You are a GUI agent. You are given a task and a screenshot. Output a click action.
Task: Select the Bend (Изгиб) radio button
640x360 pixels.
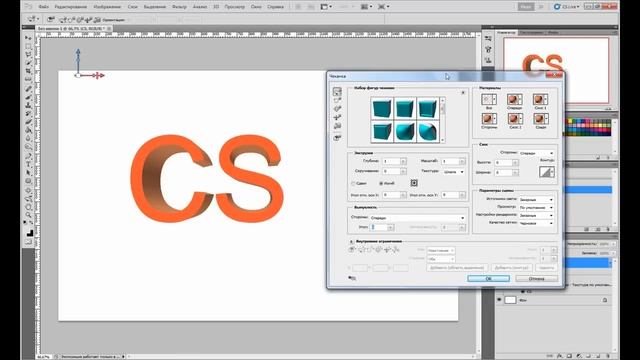click(381, 184)
